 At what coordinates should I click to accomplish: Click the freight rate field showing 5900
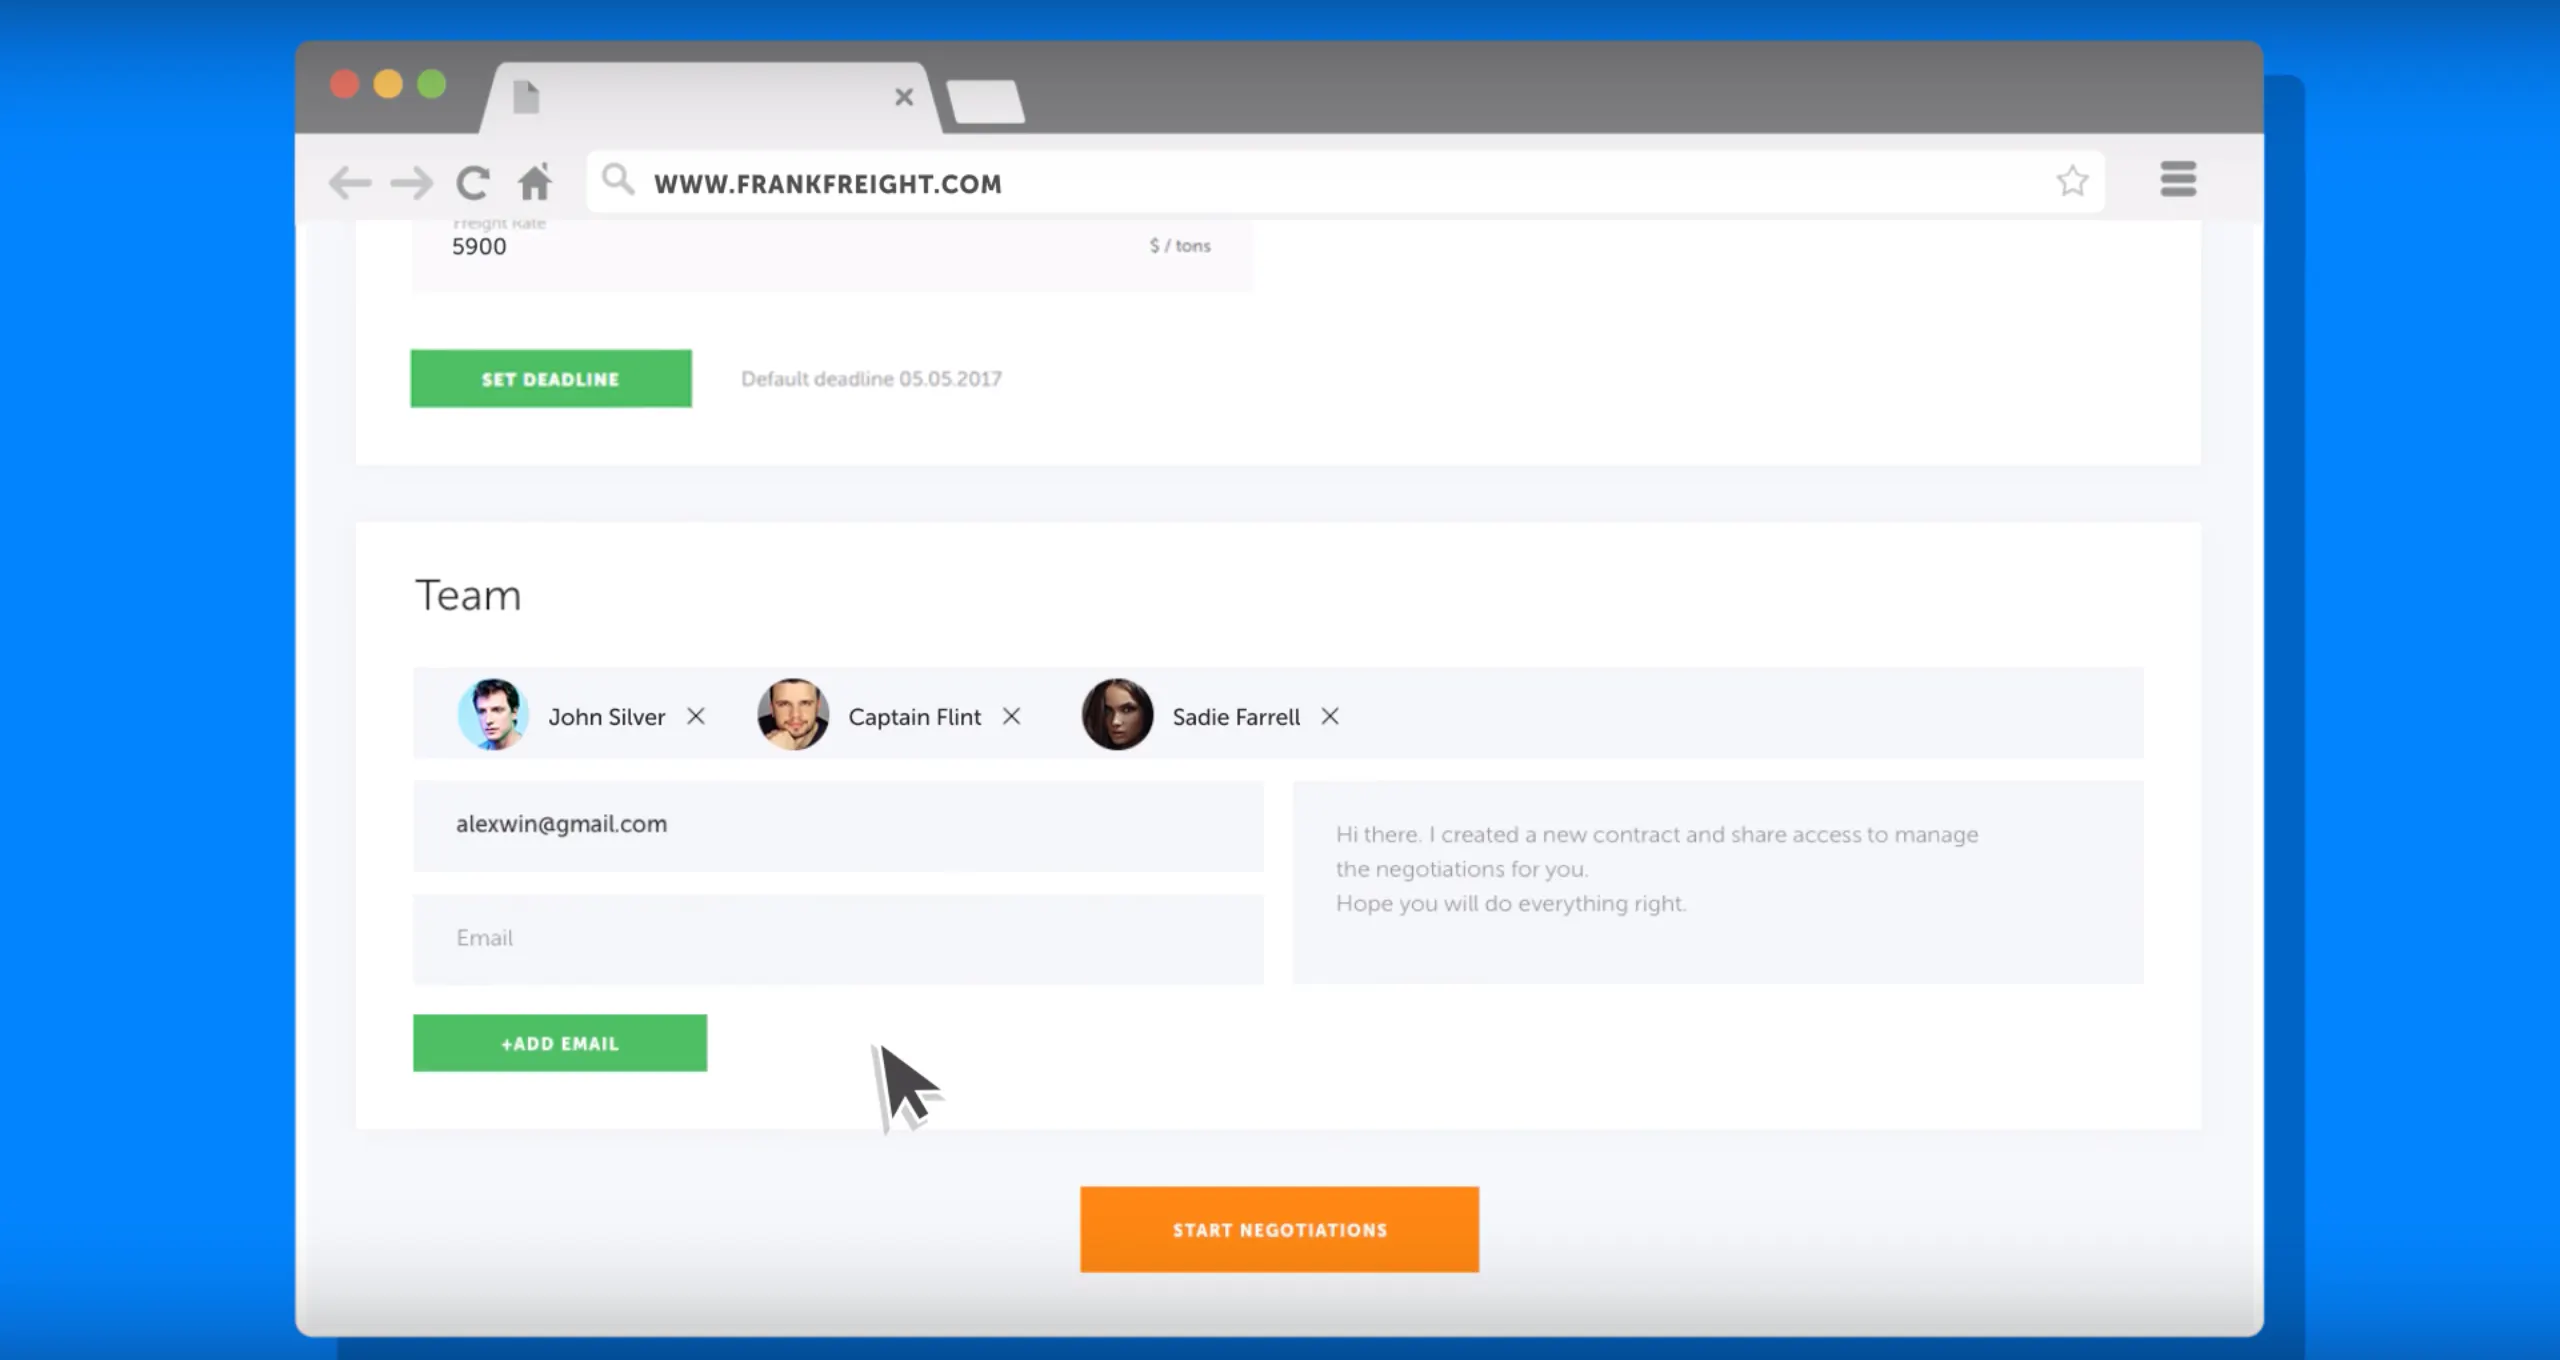pos(832,255)
